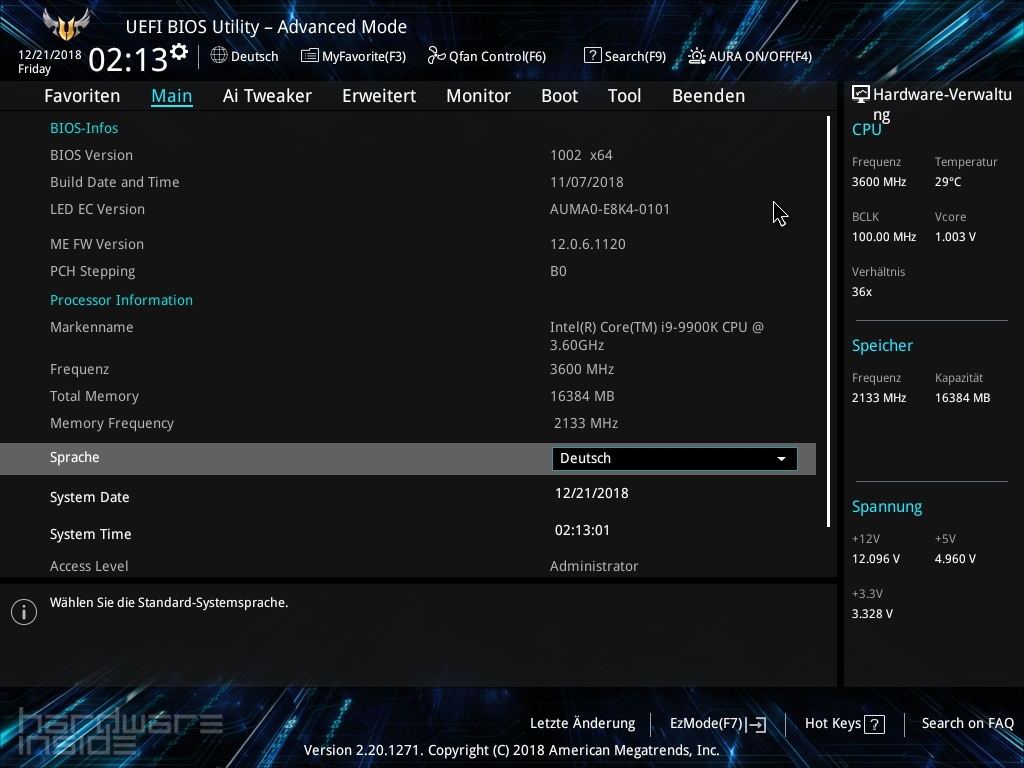The width and height of the screenshot is (1024, 768).
Task: Click the Access Level label
Action: [x=89, y=566]
